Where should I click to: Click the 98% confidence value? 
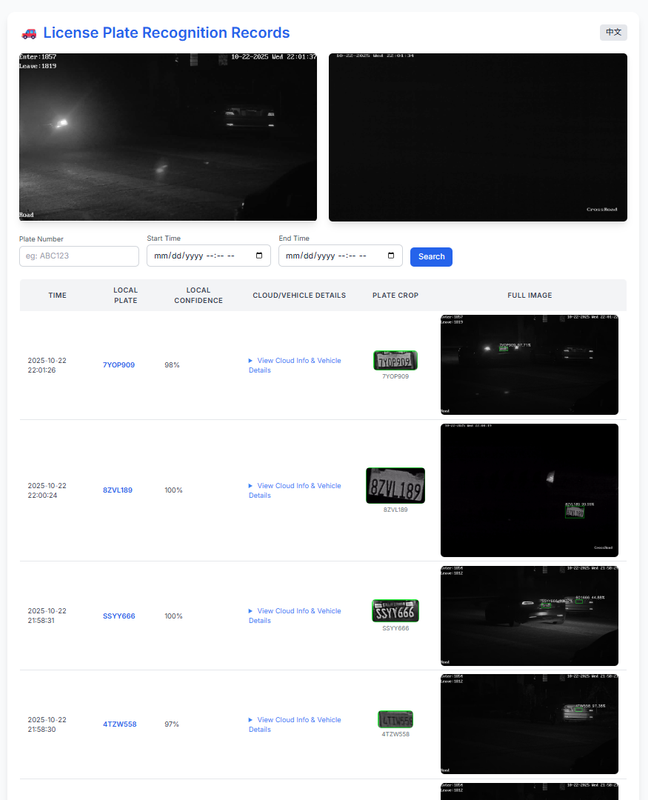172,365
